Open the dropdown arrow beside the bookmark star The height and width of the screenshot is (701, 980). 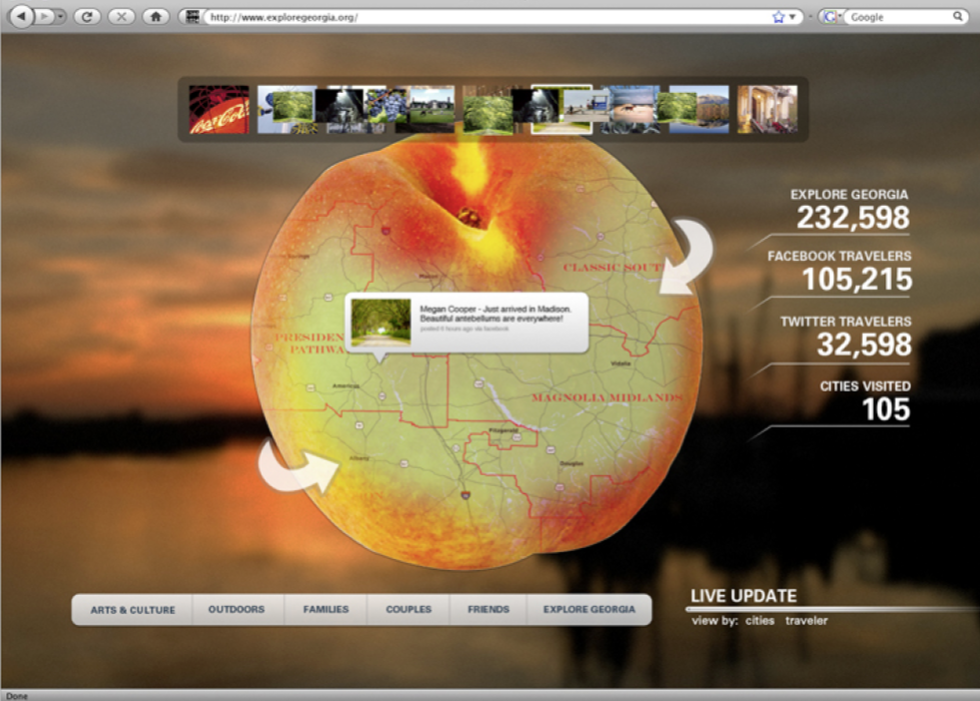tap(792, 17)
